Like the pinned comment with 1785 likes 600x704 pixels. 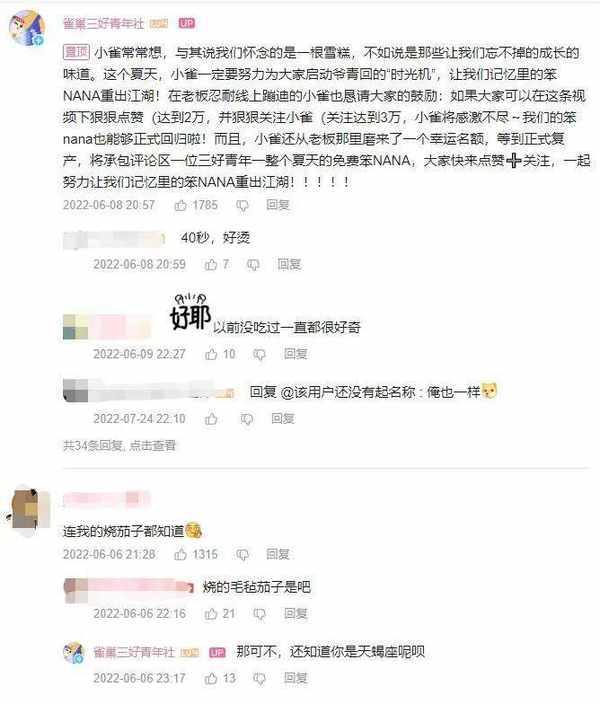pos(181,205)
